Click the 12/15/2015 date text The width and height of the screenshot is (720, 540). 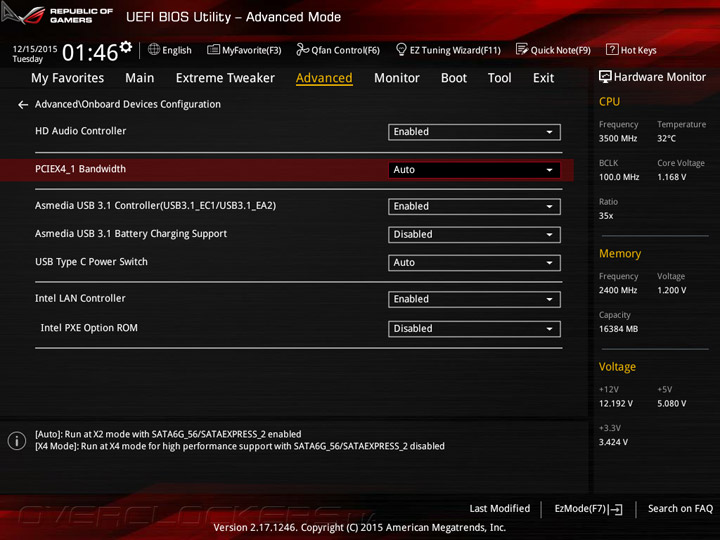tap(35, 49)
